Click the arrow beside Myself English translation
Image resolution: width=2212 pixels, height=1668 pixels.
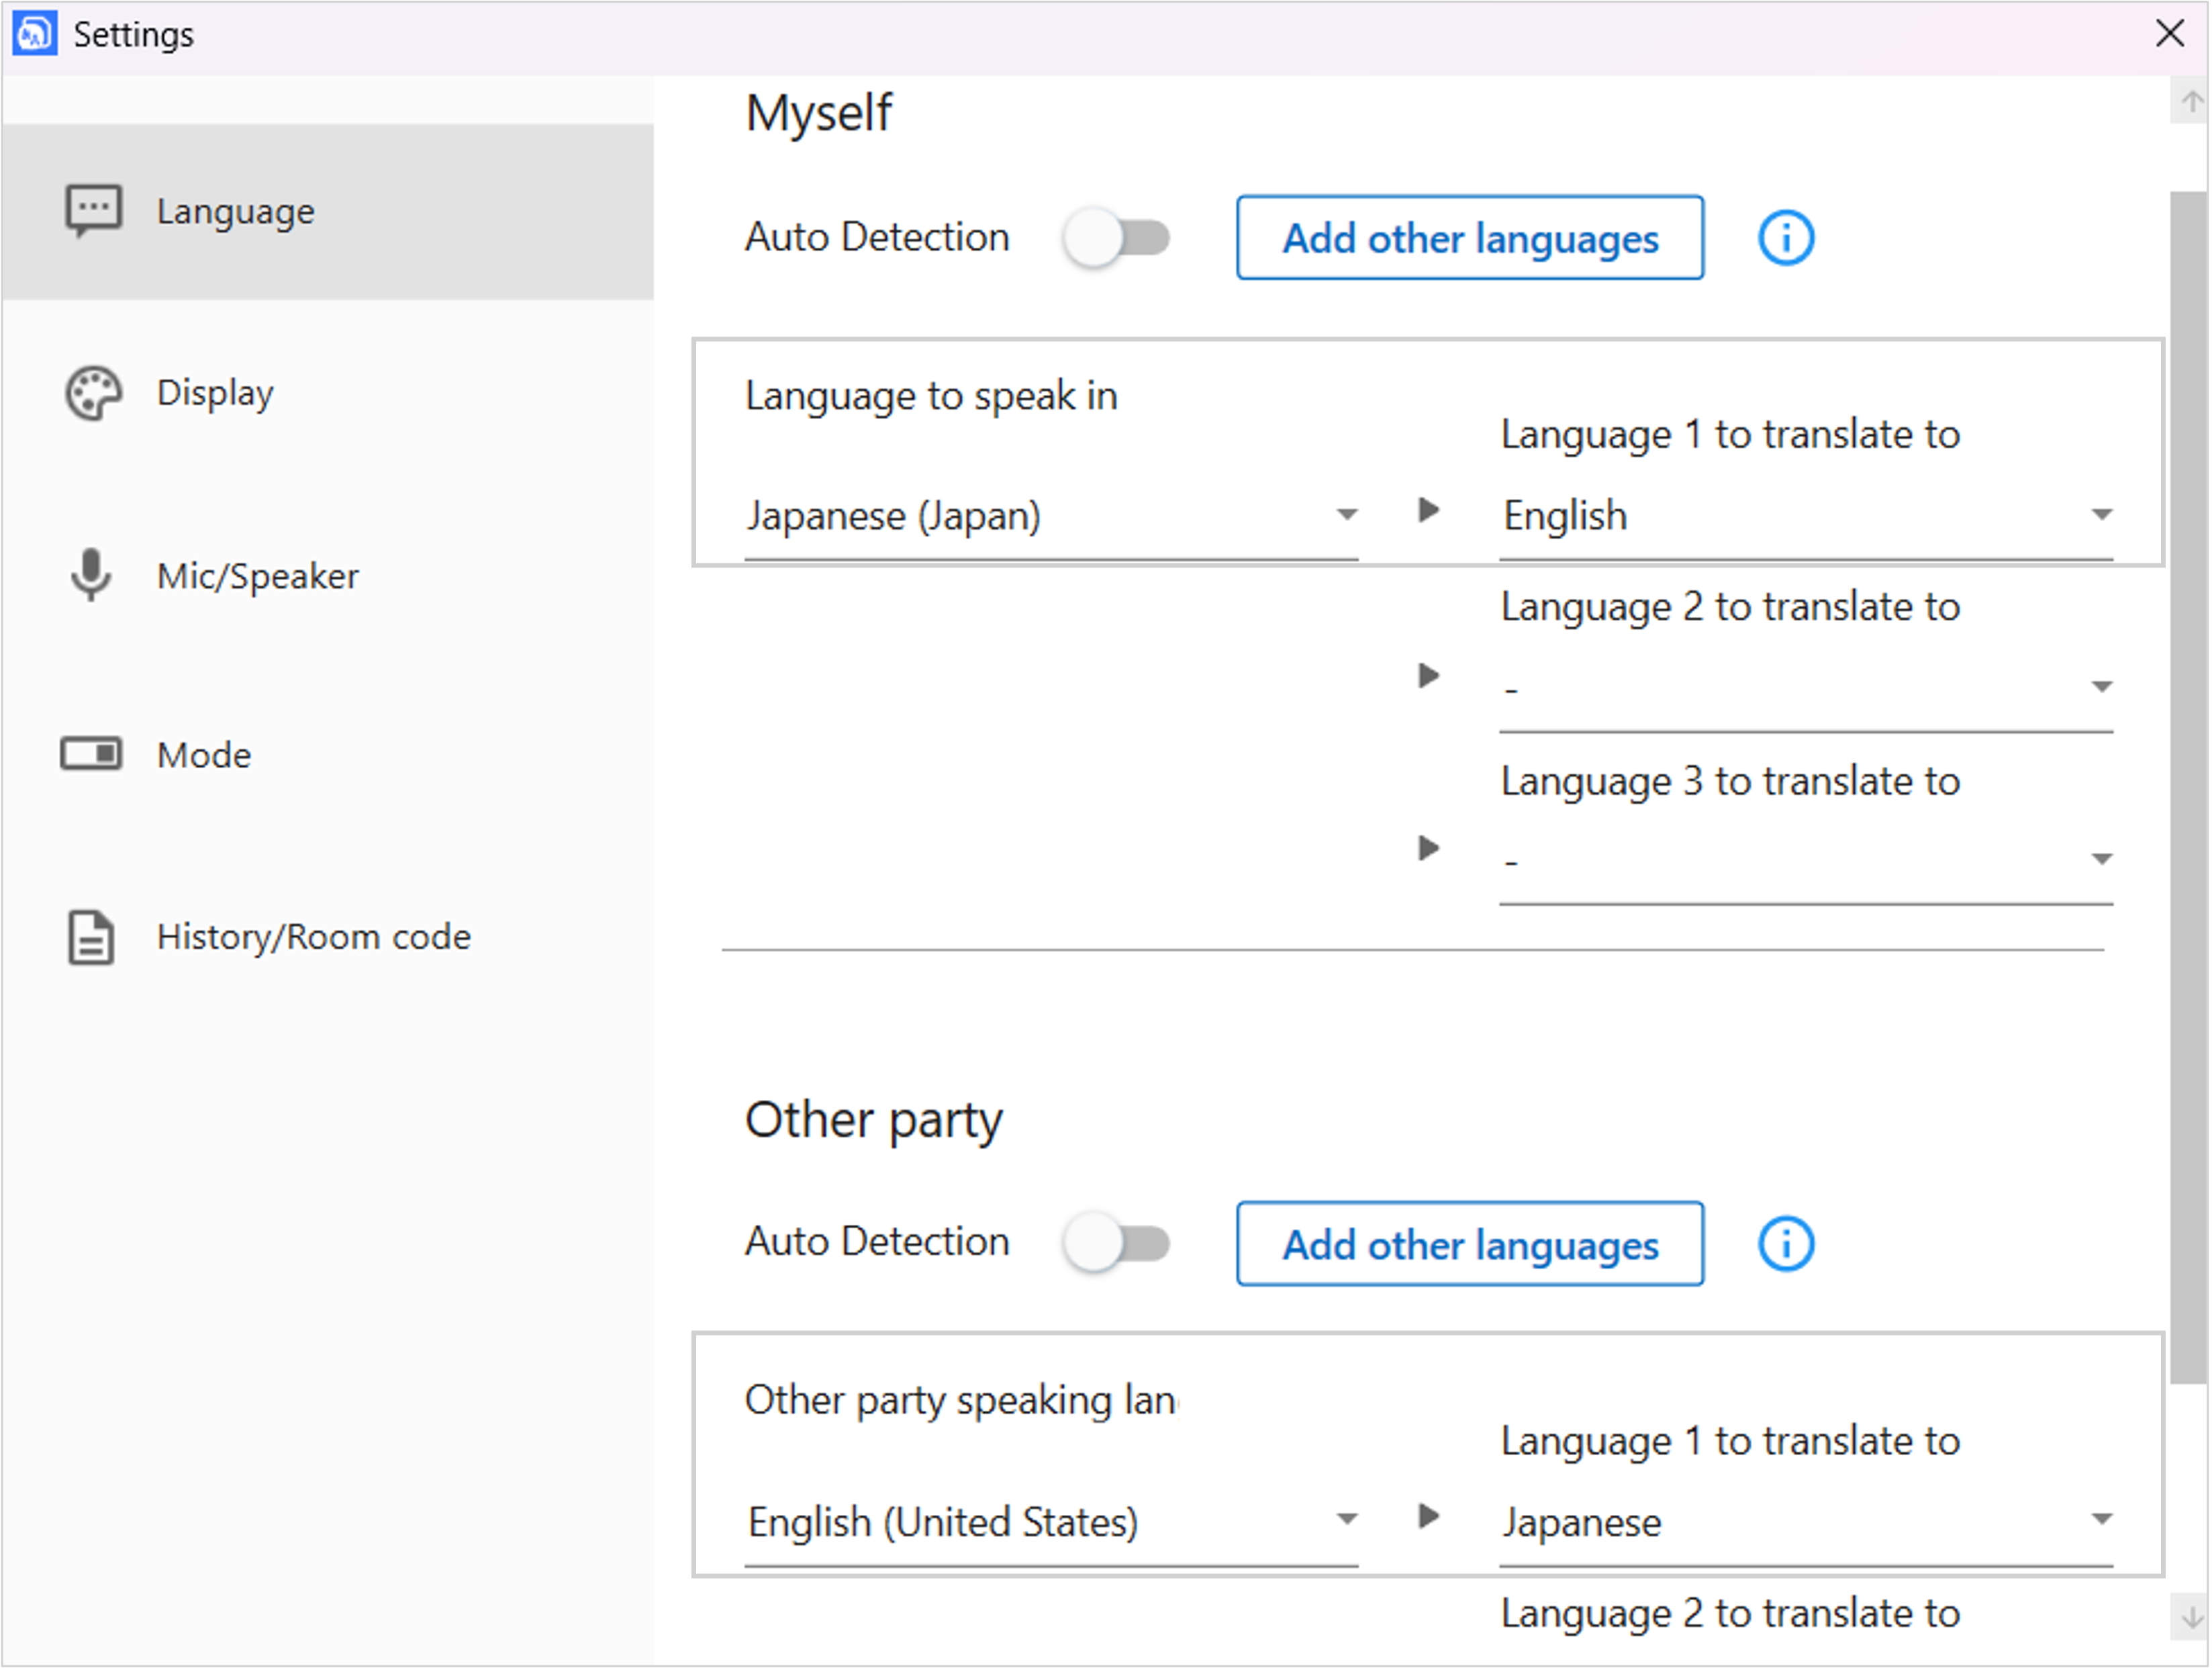pyautogui.click(x=1429, y=511)
